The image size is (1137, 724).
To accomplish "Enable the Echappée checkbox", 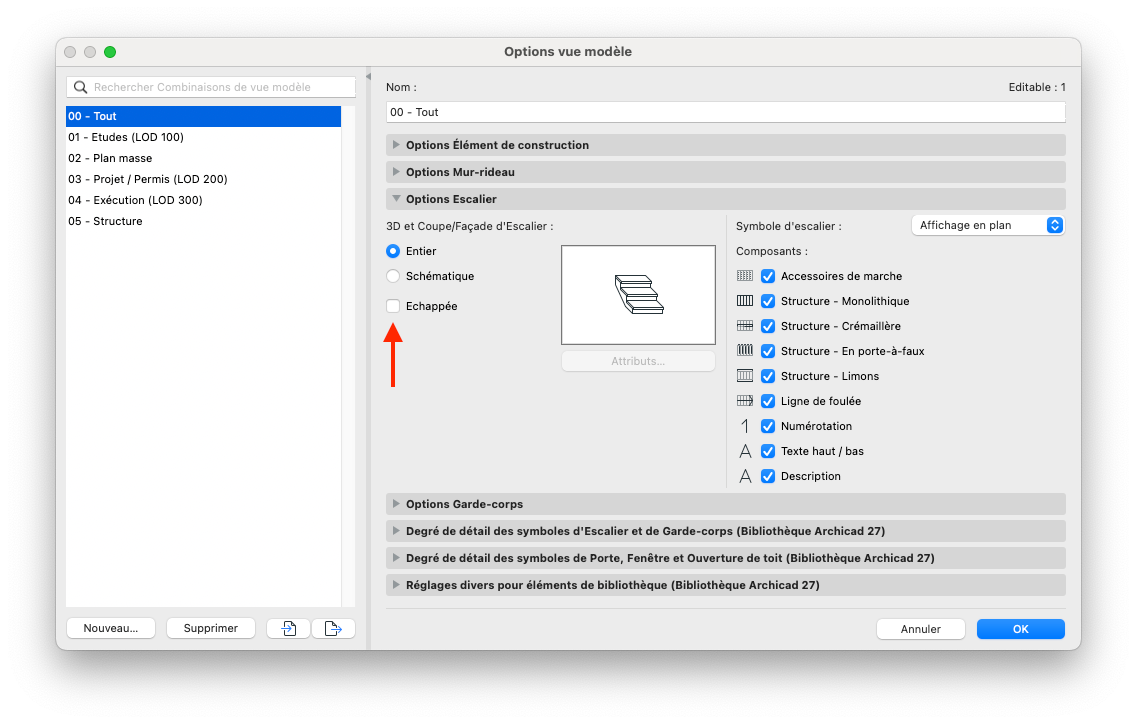I will click(393, 306).
